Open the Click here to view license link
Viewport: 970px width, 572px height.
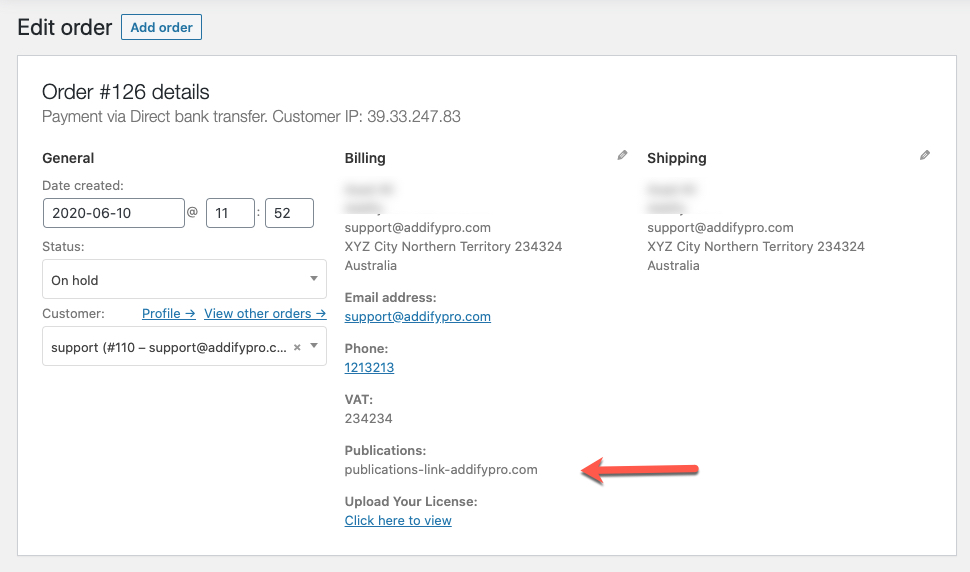tap(398, 521)
